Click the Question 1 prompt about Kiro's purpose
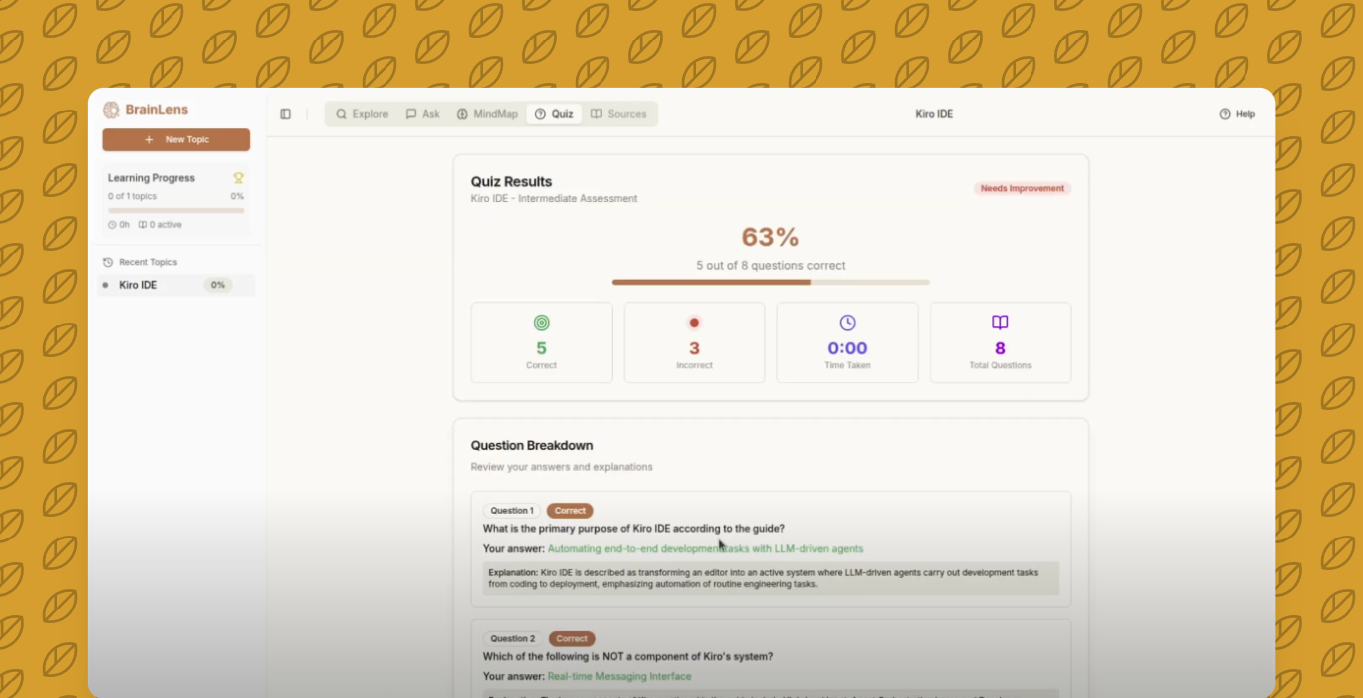Image resolution: width=1363 pixels, height=698 pixels. [634, 529]
